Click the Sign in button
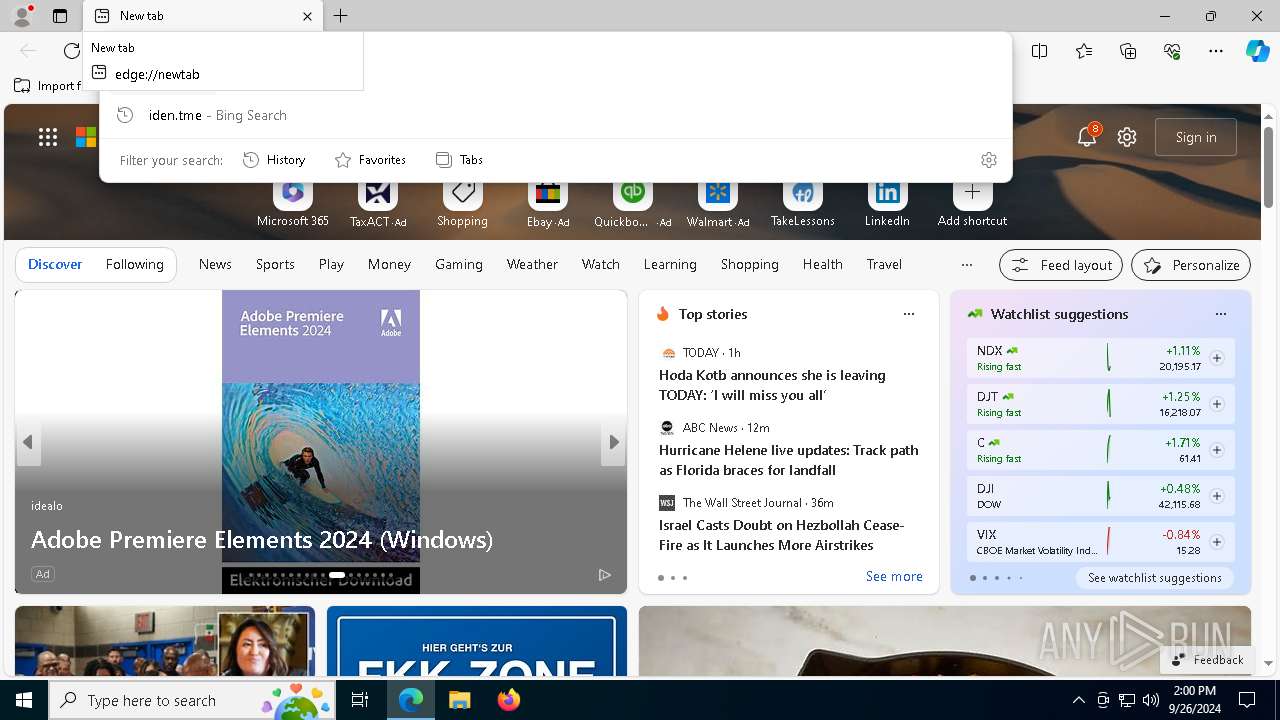The height and width of the screenshot is (720, 1280). [x=1196, y=137]
